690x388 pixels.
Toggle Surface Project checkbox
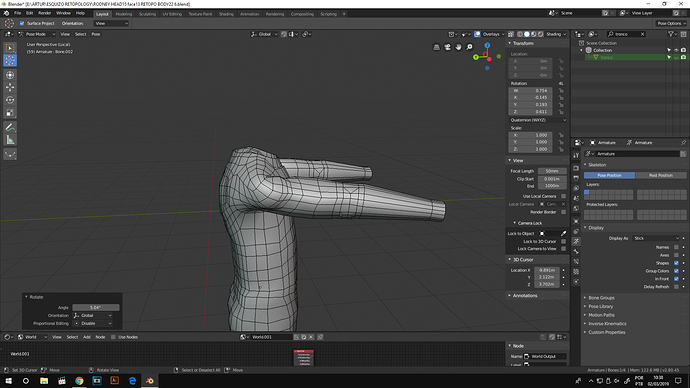pyautogui.click(x=22, y=23)
